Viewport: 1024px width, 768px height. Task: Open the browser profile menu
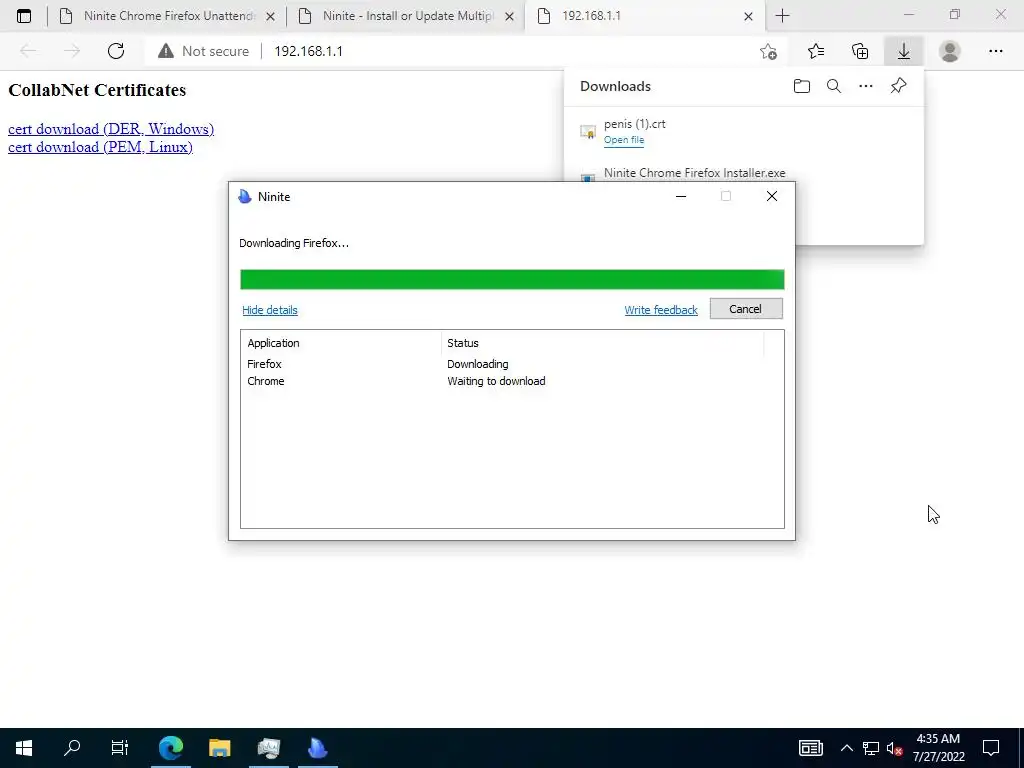pos(950,51)
